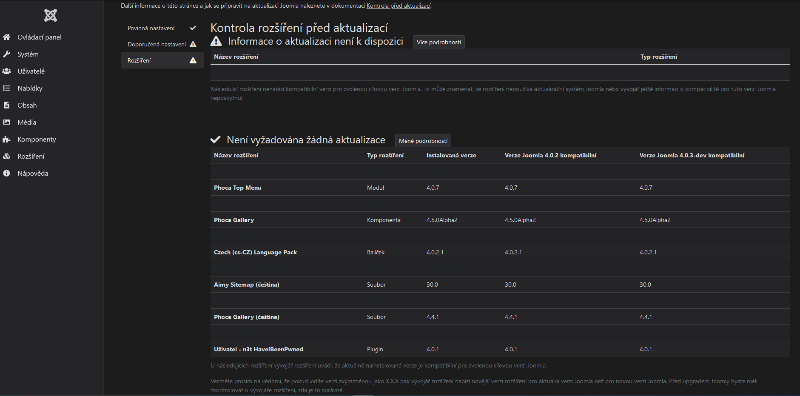Image resolution: width=800 pixels, height=396 pixels.
Task: Click the Více podrobností button
Action: coord(439,42)
